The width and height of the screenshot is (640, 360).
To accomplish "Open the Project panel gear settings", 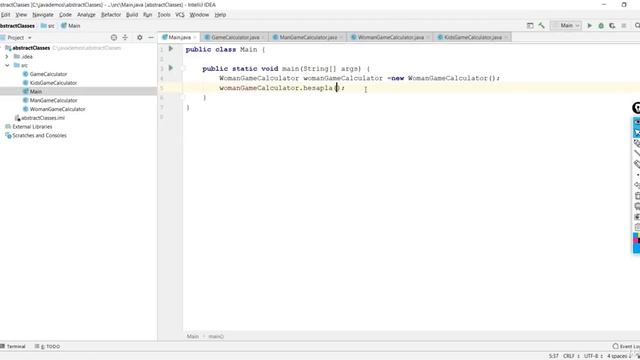I will pyautogui.click(x=140, y=38).
